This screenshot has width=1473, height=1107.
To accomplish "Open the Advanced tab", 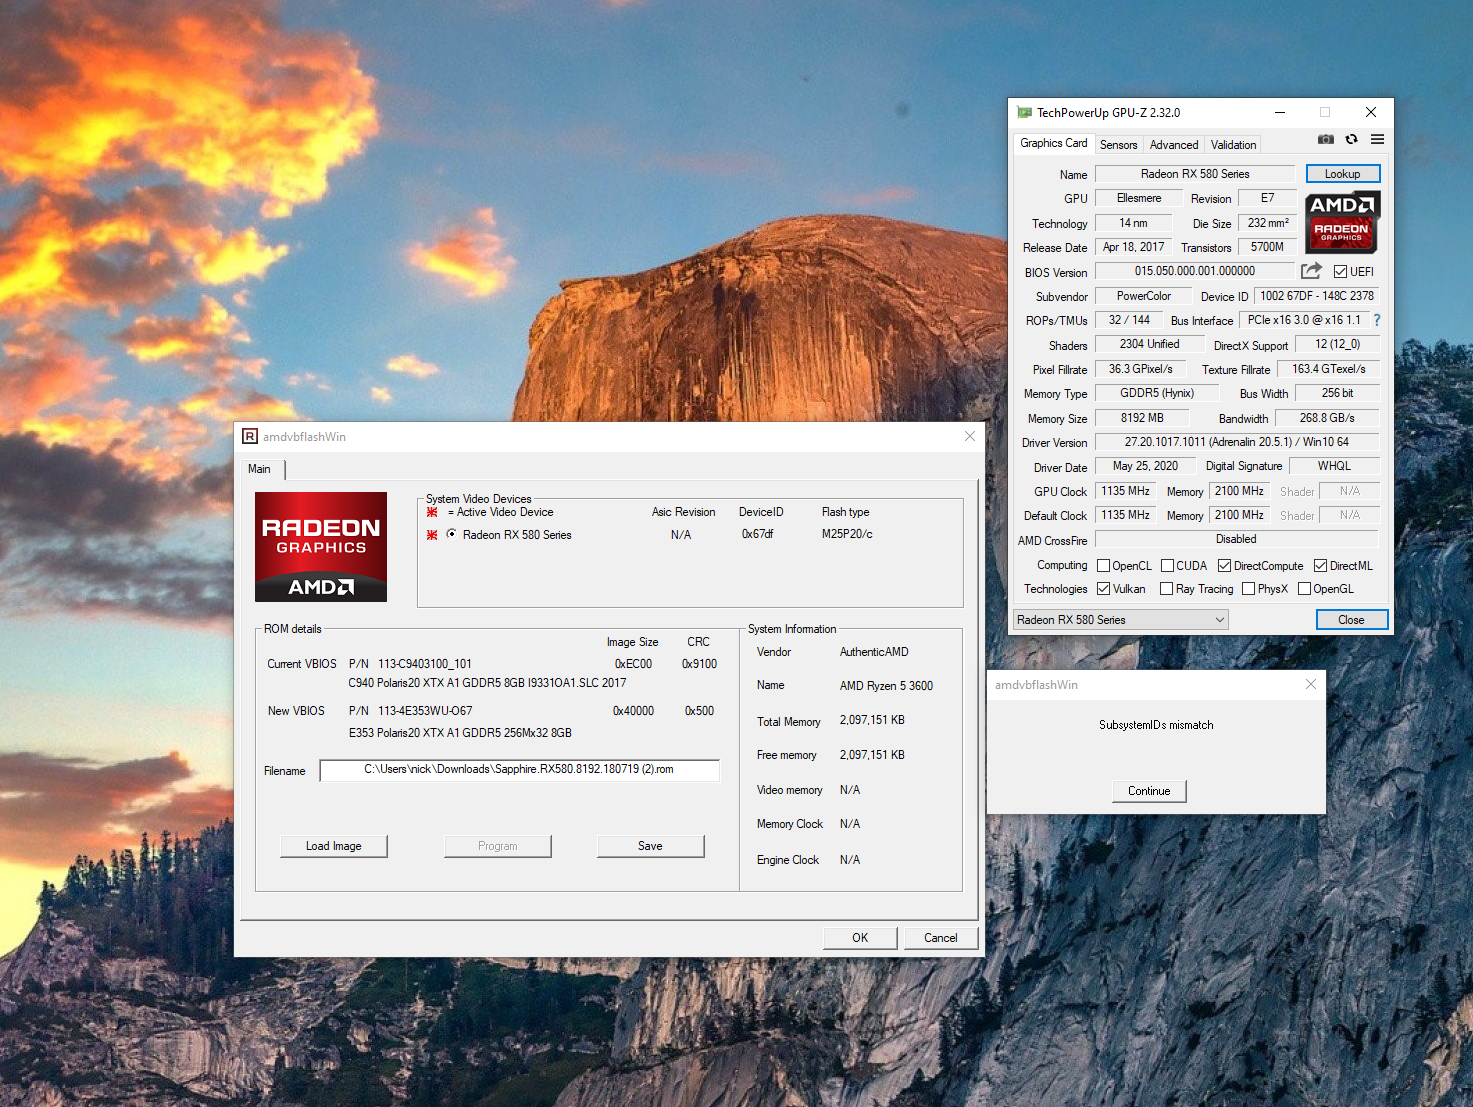I will (1173, 145).
